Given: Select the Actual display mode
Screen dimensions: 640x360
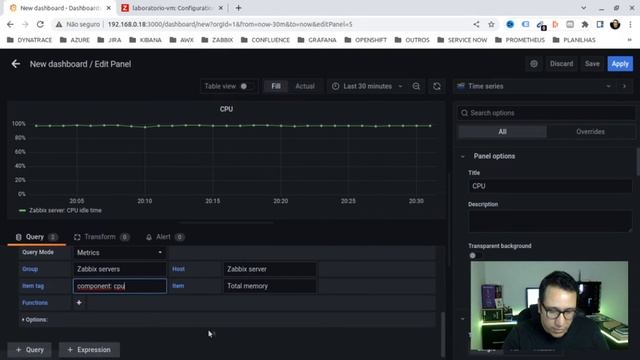Looking at the screenshot, I should click(305, 86).
